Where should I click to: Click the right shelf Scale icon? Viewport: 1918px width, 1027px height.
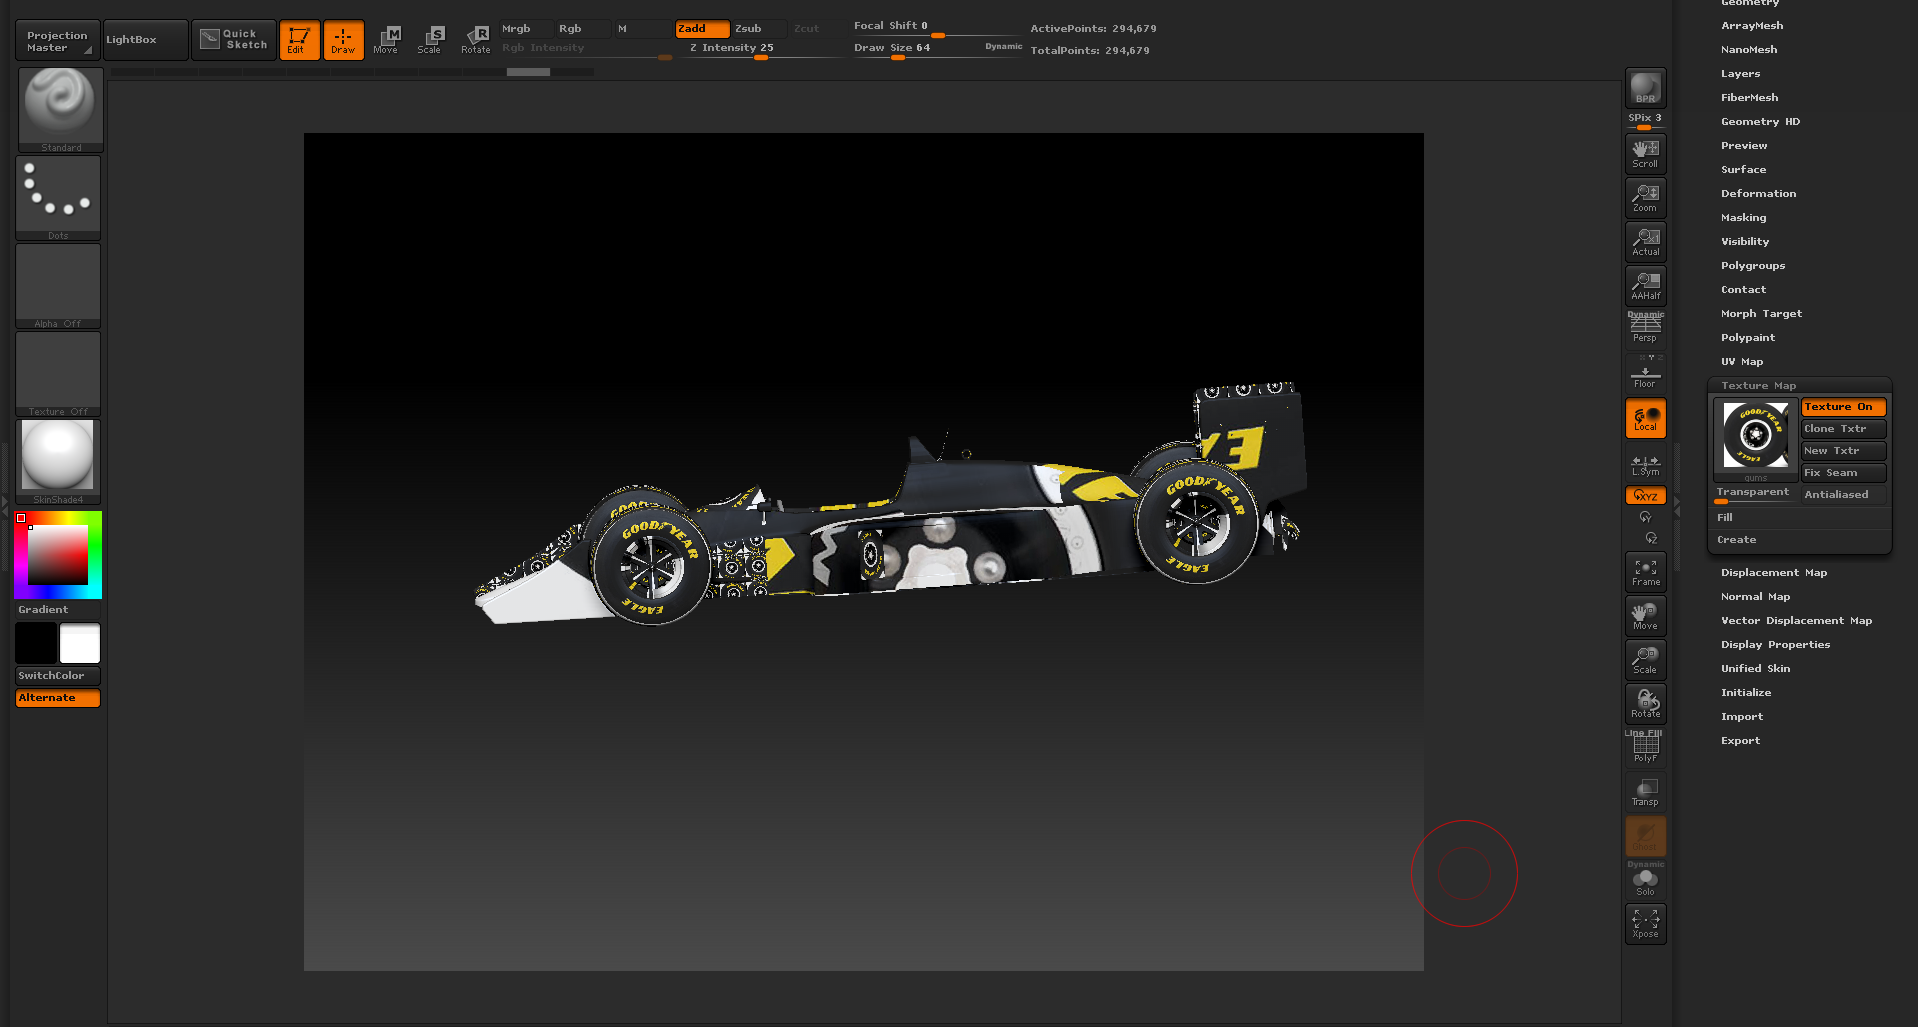click(x=1645, y=659)
